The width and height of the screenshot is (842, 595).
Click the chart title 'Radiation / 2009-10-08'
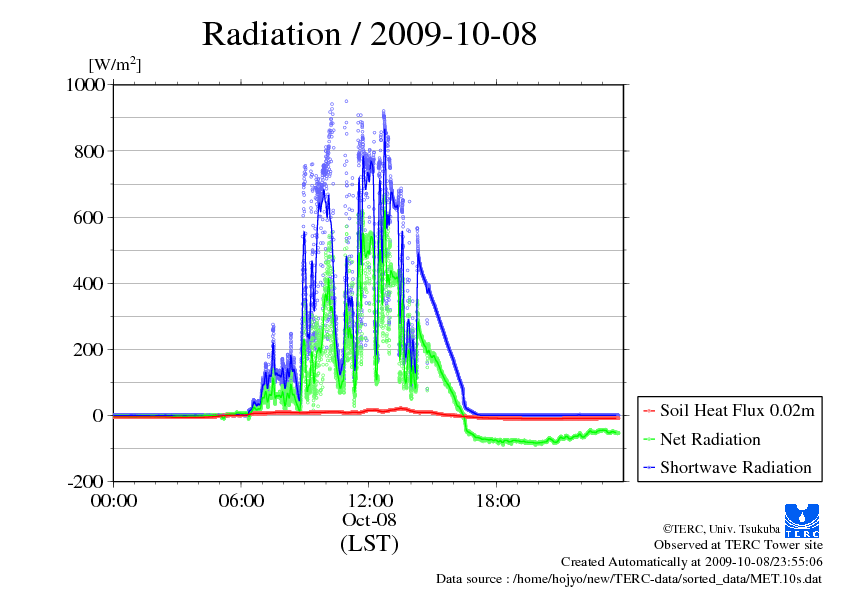[369, 34]
